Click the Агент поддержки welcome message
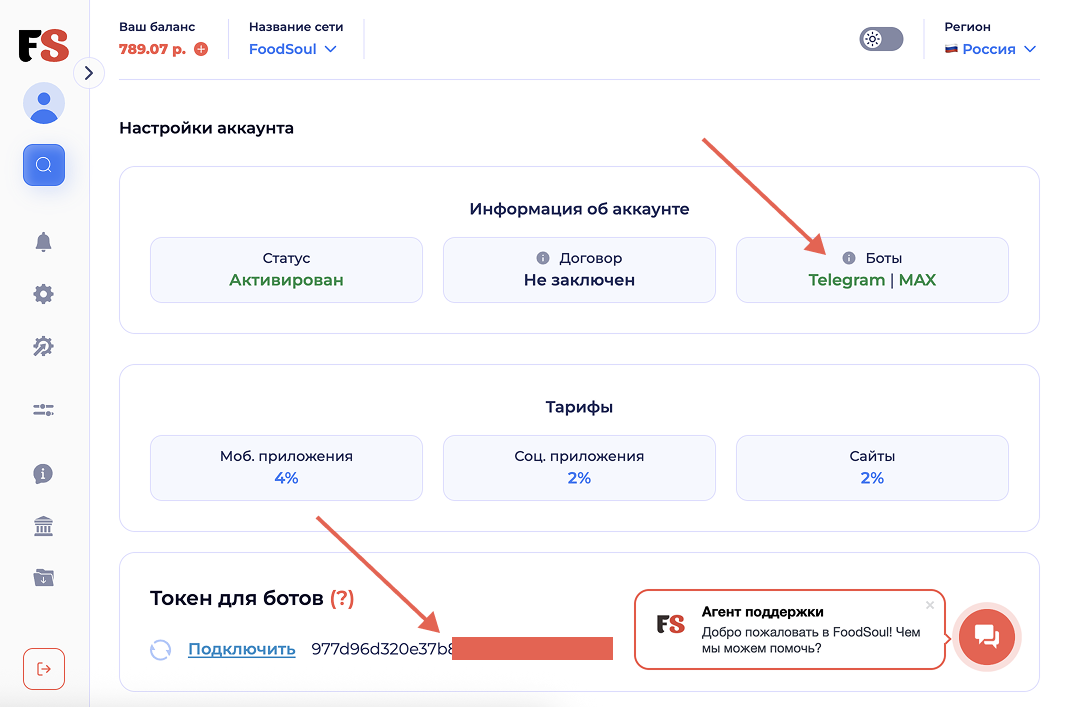This screenshot has height=707, width=1067. 810,640
